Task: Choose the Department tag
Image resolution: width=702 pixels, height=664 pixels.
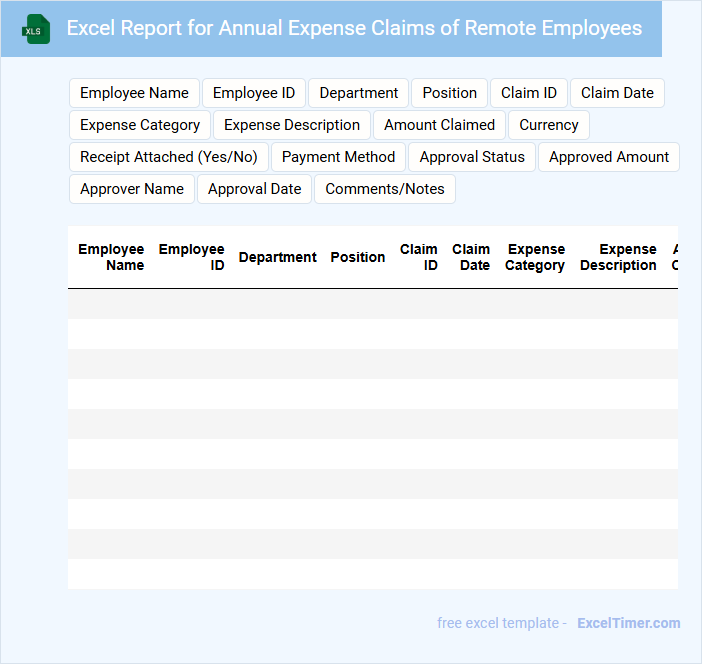Action: [358, 93]
